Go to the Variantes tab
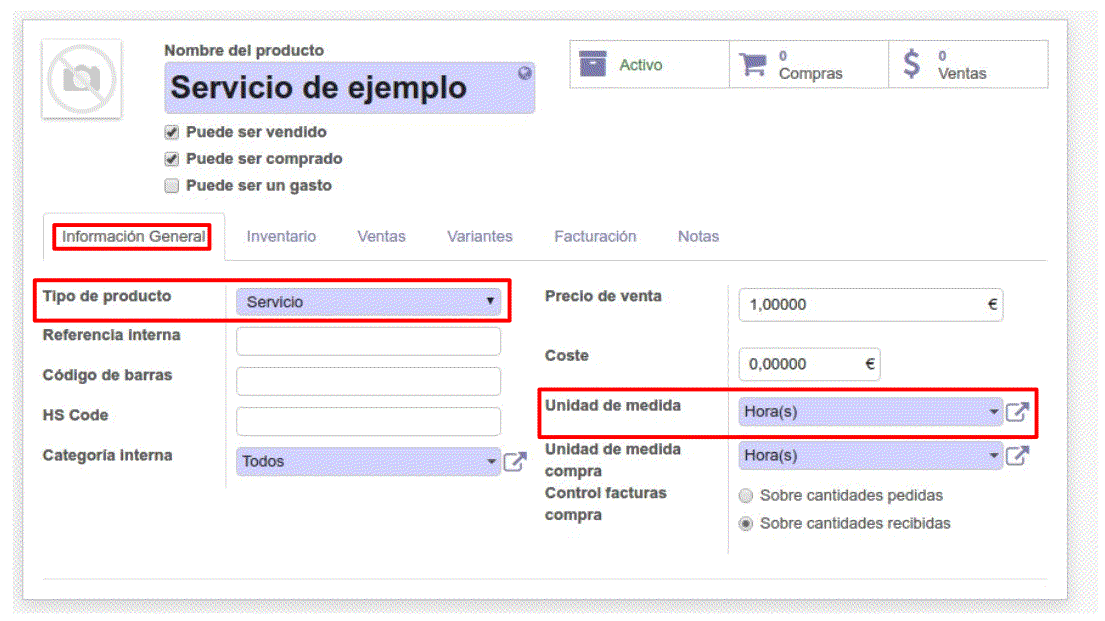Image resolution: width=1105 pixels, height=621 pixels. click(479, 237)
